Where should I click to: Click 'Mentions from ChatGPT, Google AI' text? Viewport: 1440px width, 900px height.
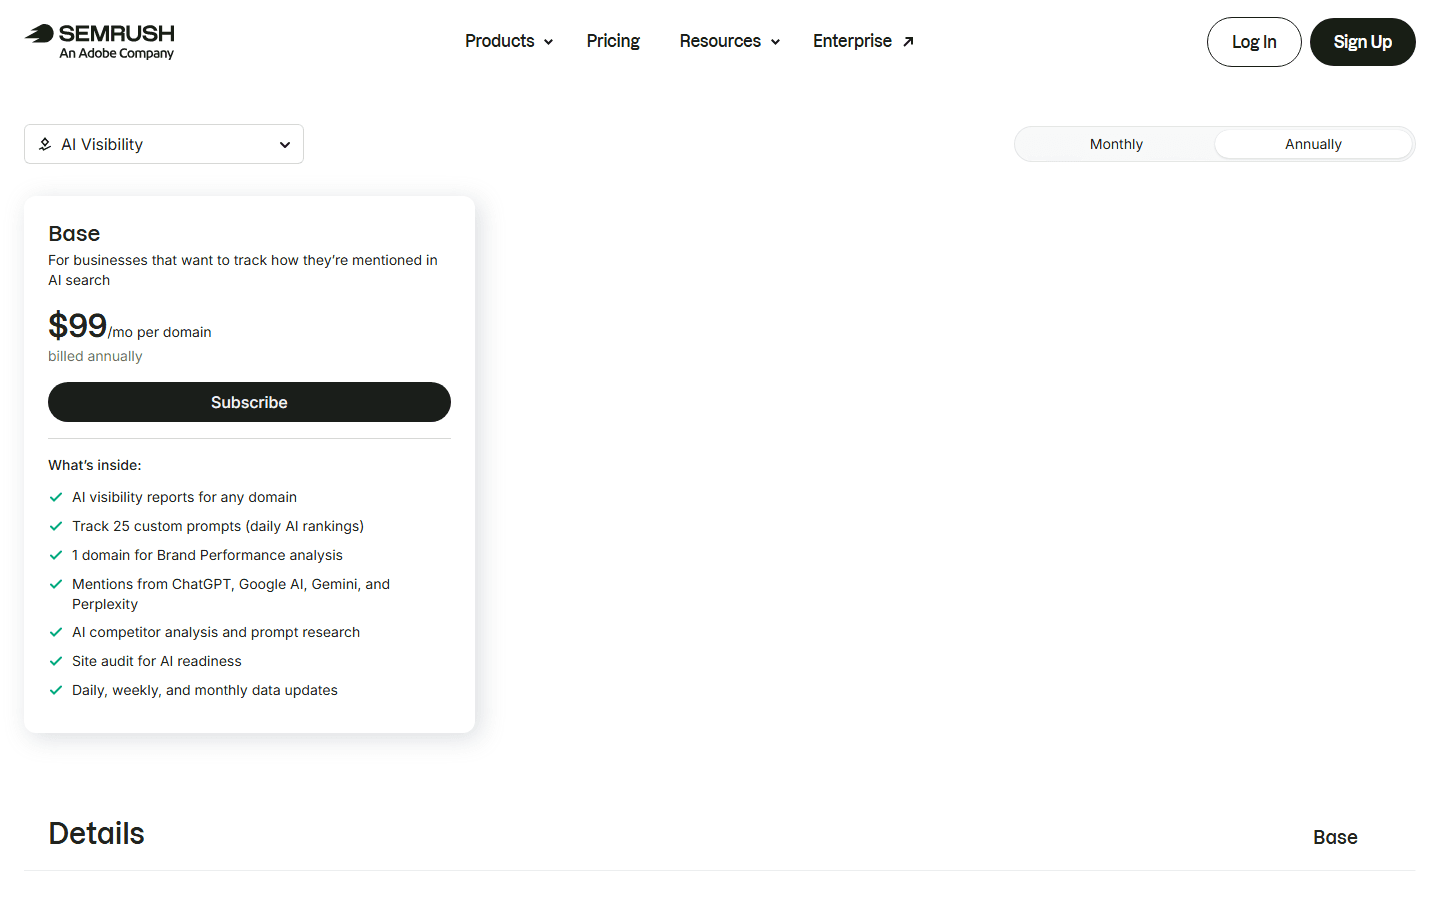[x=231, y=594]
